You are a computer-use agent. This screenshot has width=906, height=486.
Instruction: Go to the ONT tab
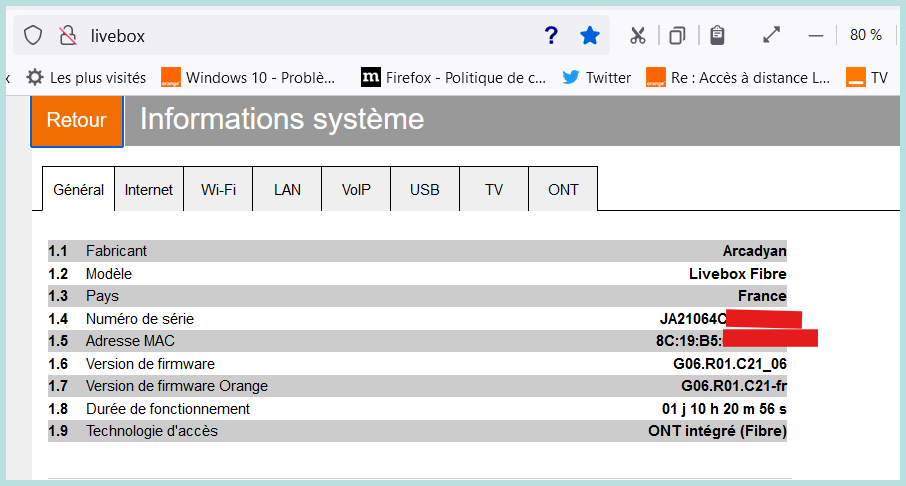tap(563, 190)
